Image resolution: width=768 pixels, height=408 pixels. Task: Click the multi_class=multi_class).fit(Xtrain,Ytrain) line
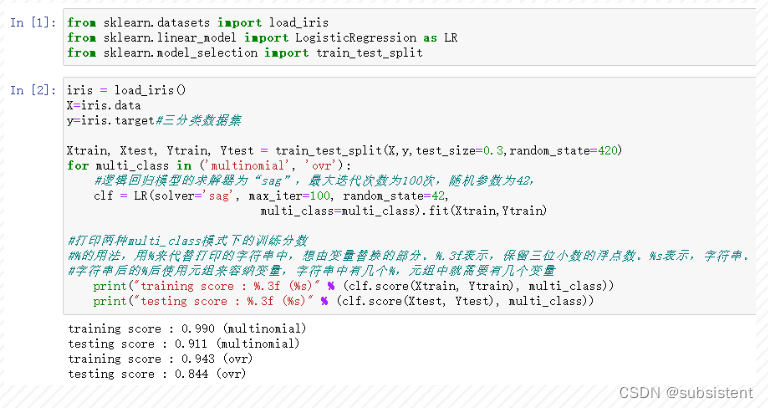pyautogui.click(x=404, y=211)
